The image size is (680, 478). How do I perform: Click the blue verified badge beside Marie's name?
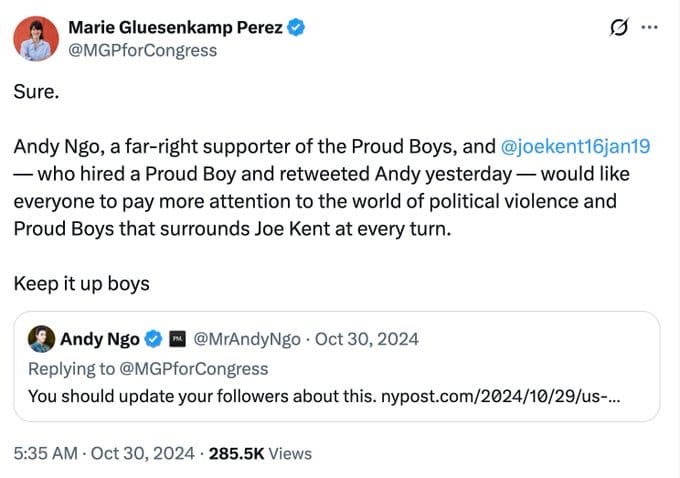click(x=296, y=28)
